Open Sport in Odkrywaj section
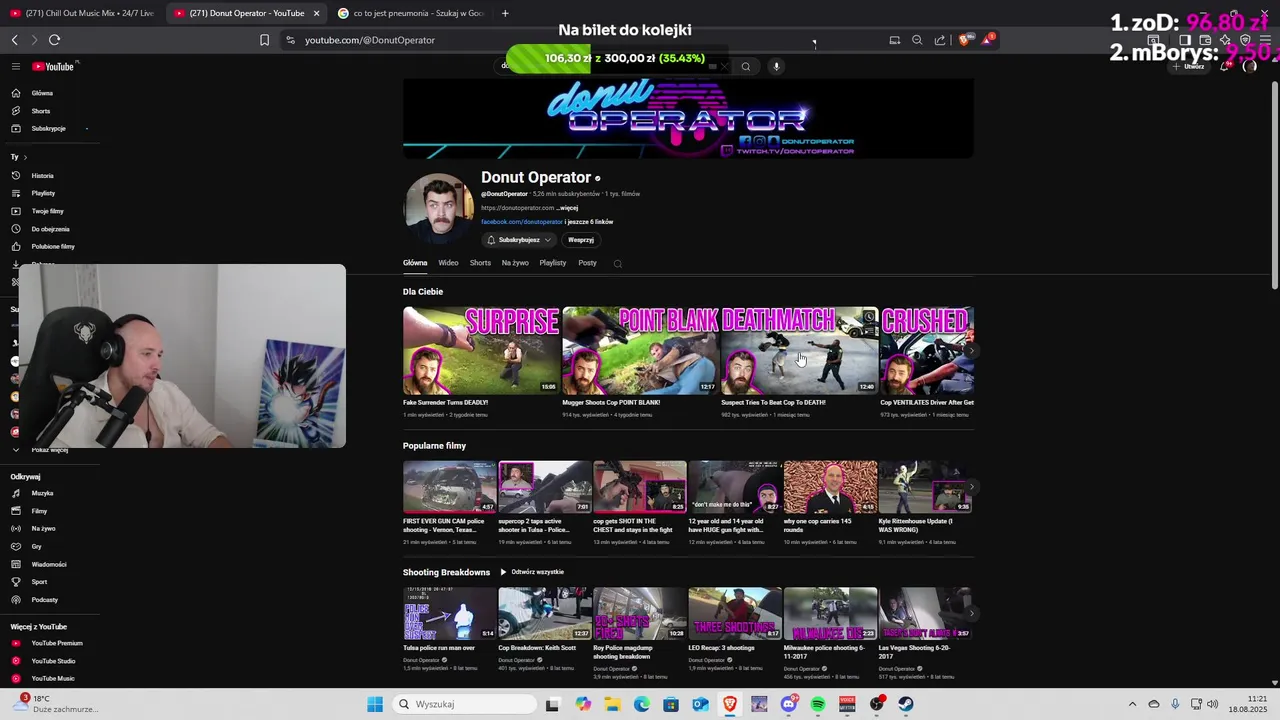 click(x=39, y=582)
